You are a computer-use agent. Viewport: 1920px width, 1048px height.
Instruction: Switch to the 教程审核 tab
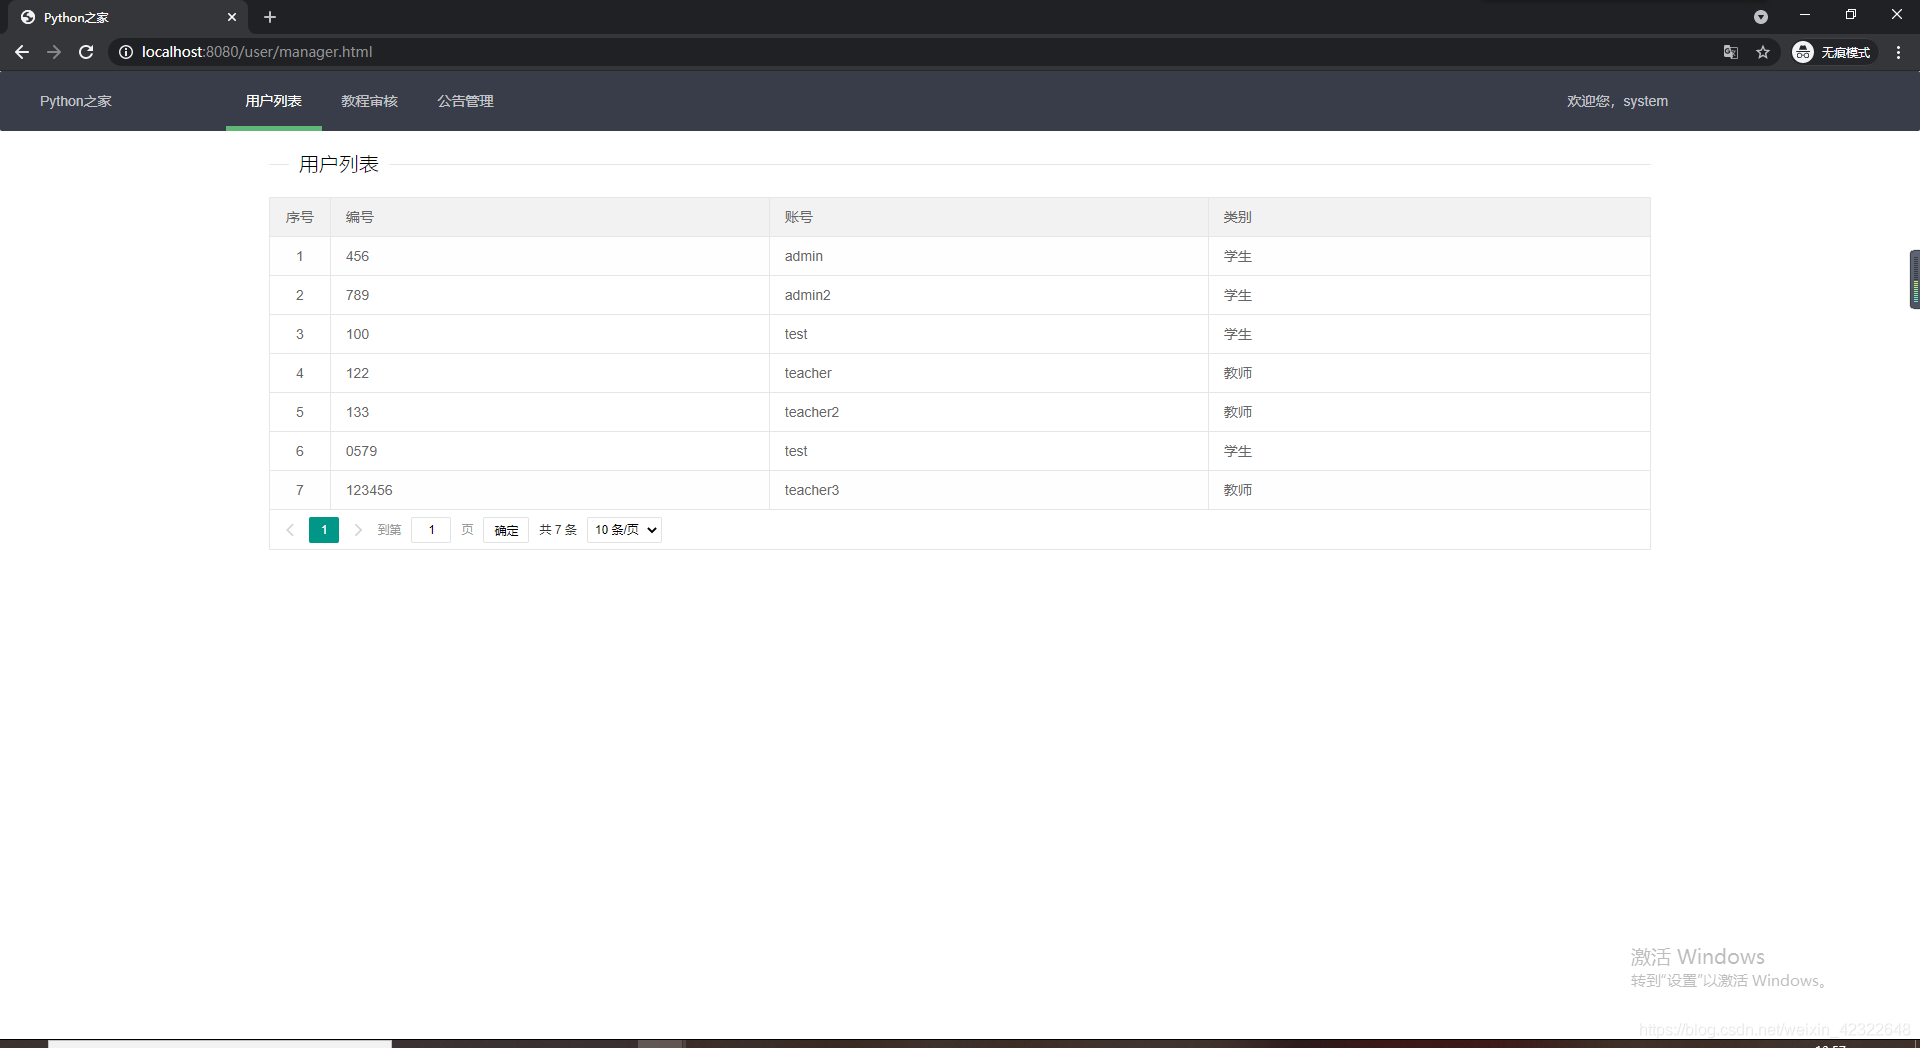370,101
